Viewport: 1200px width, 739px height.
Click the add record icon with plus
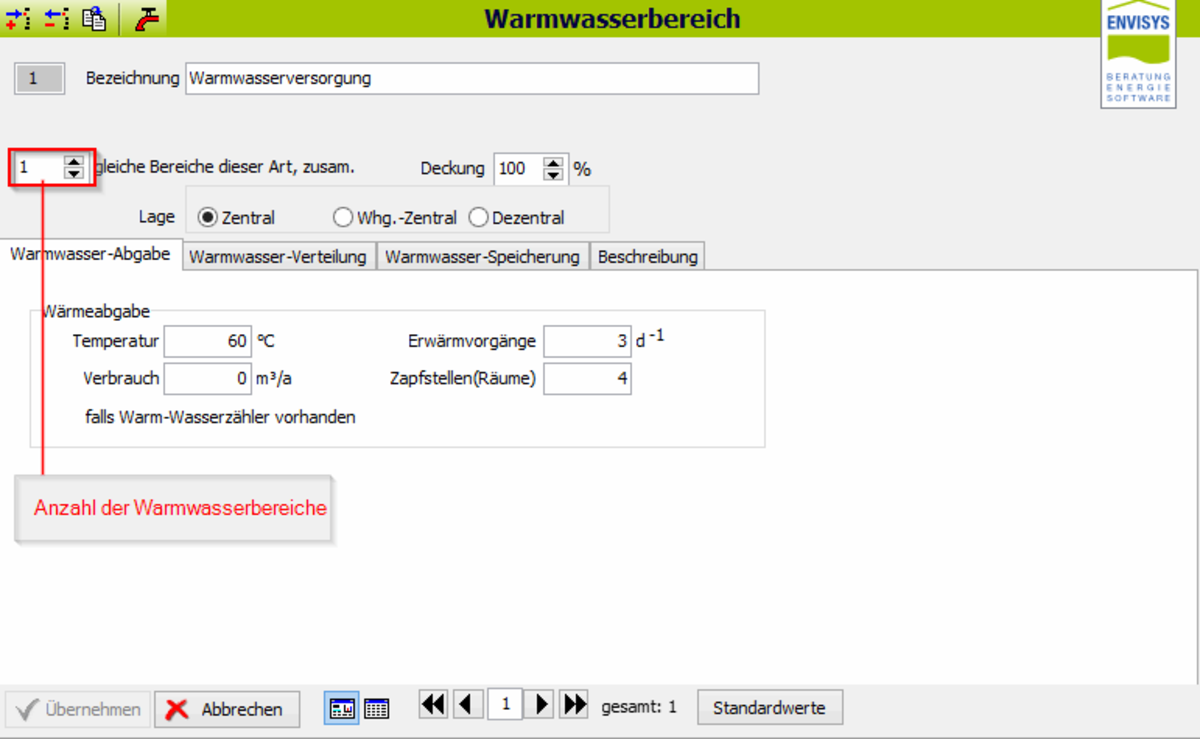click(x=19, y=18)
